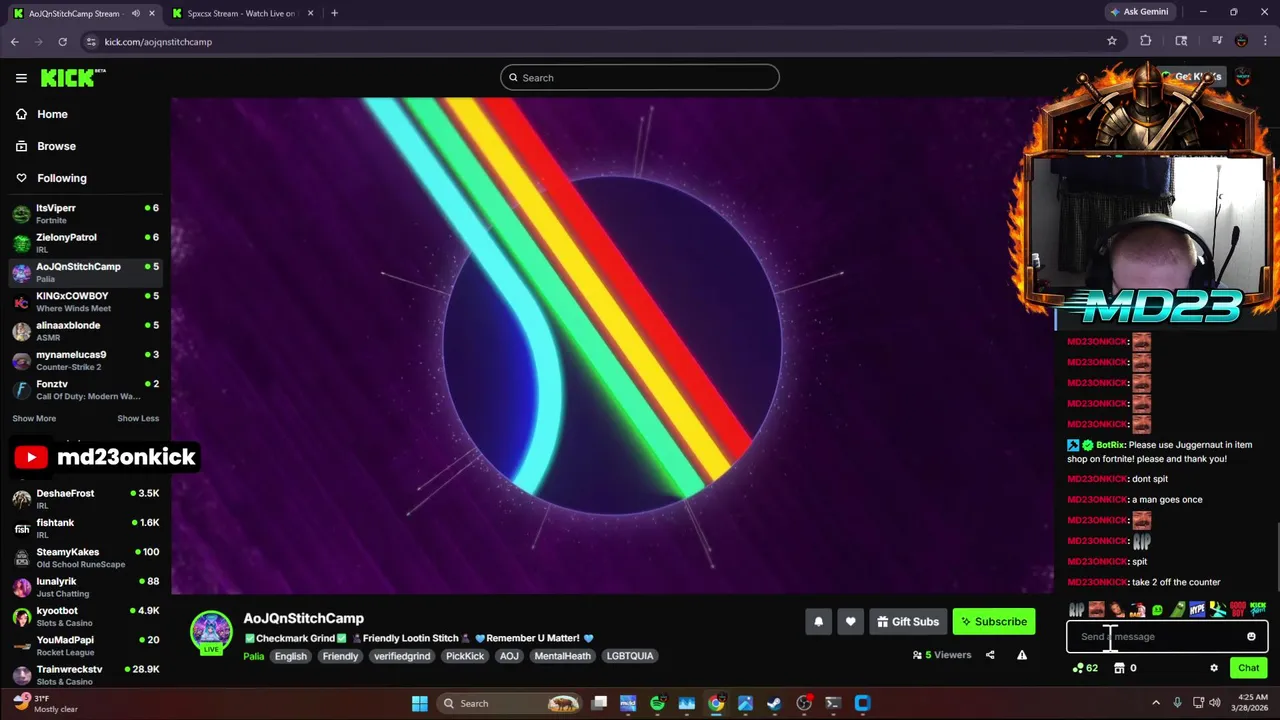
Task: Open Task View on the taskbar
Action: tap(599, 703)
